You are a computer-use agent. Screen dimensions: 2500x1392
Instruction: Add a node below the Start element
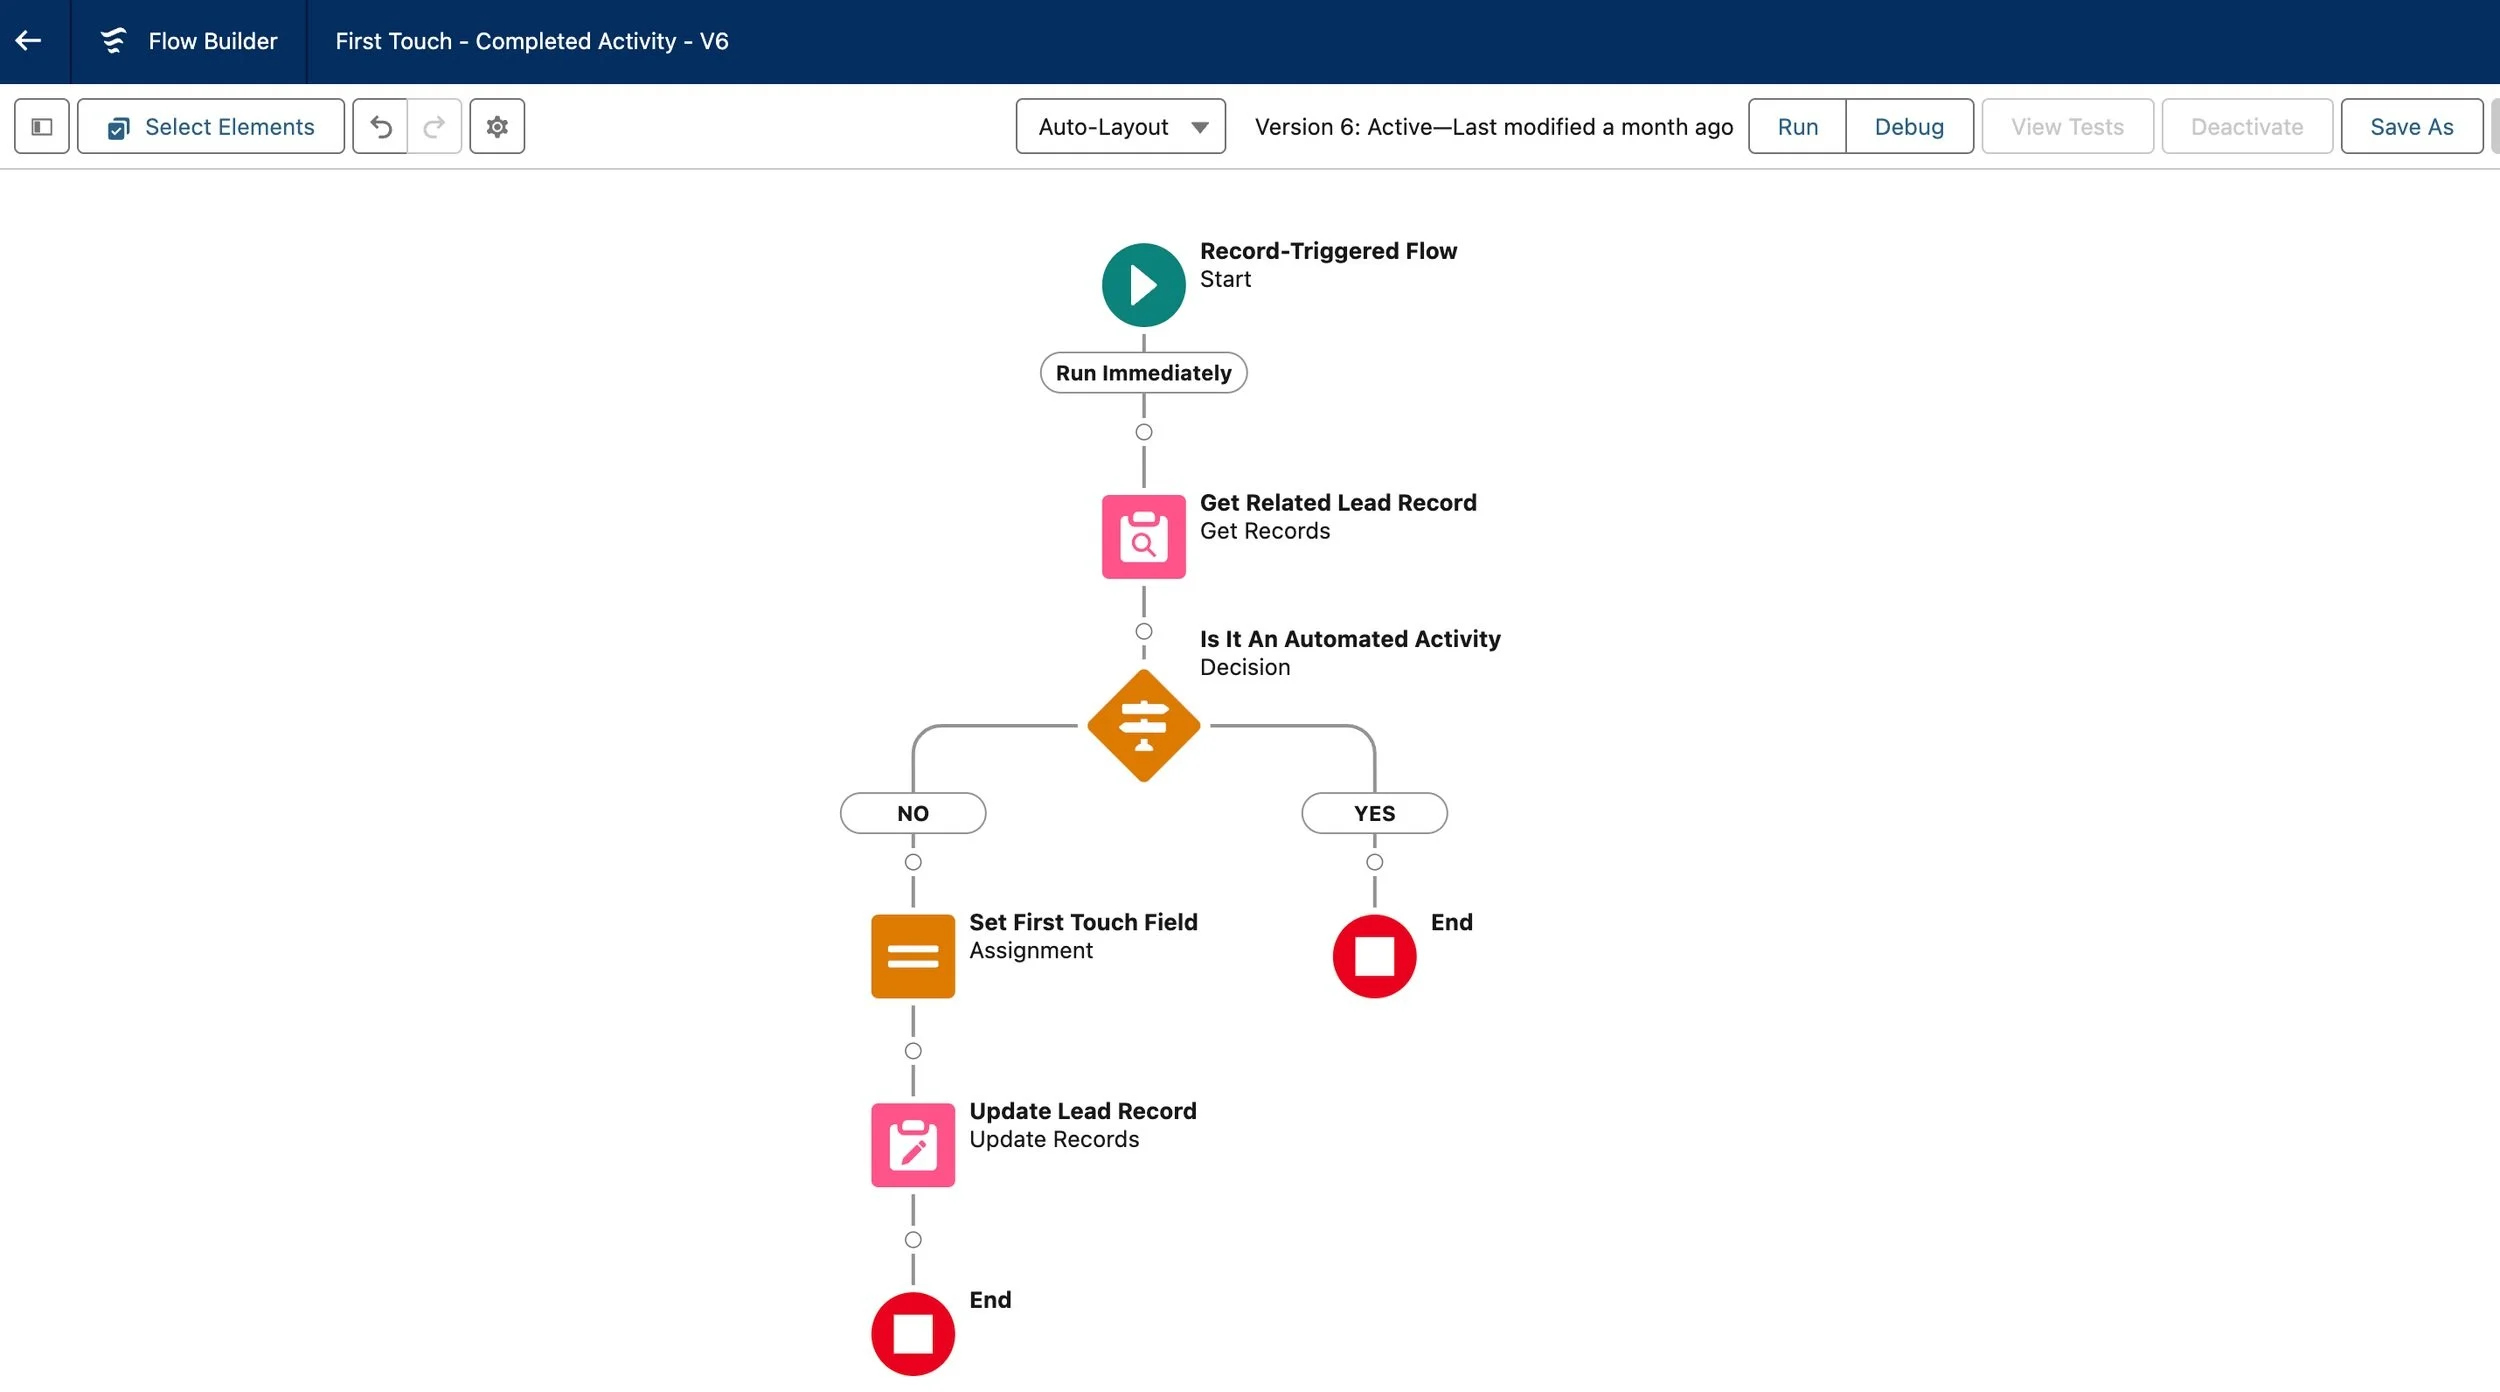point(1142,432)
